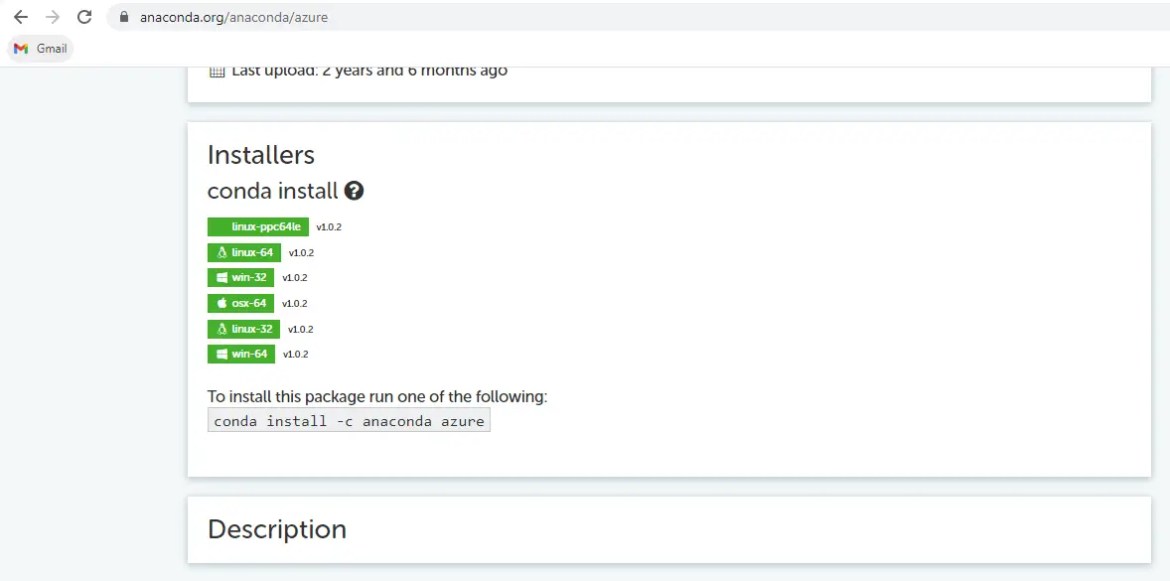
Task: View site info via the padlock icon
Action: pyautogui.click(x=124, y=17)
